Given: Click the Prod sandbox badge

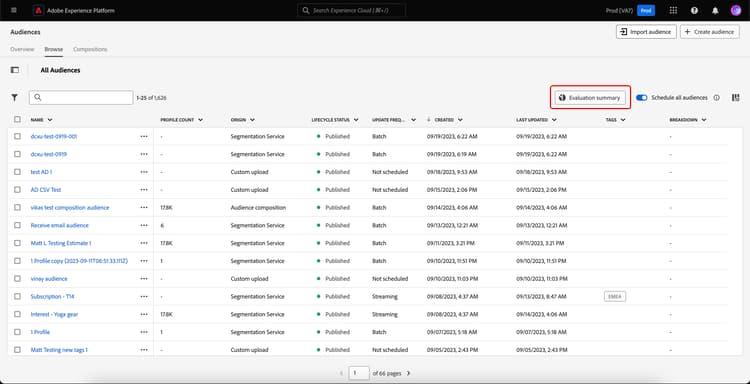Looking at the screenshot, I should [x=646, y=11].
